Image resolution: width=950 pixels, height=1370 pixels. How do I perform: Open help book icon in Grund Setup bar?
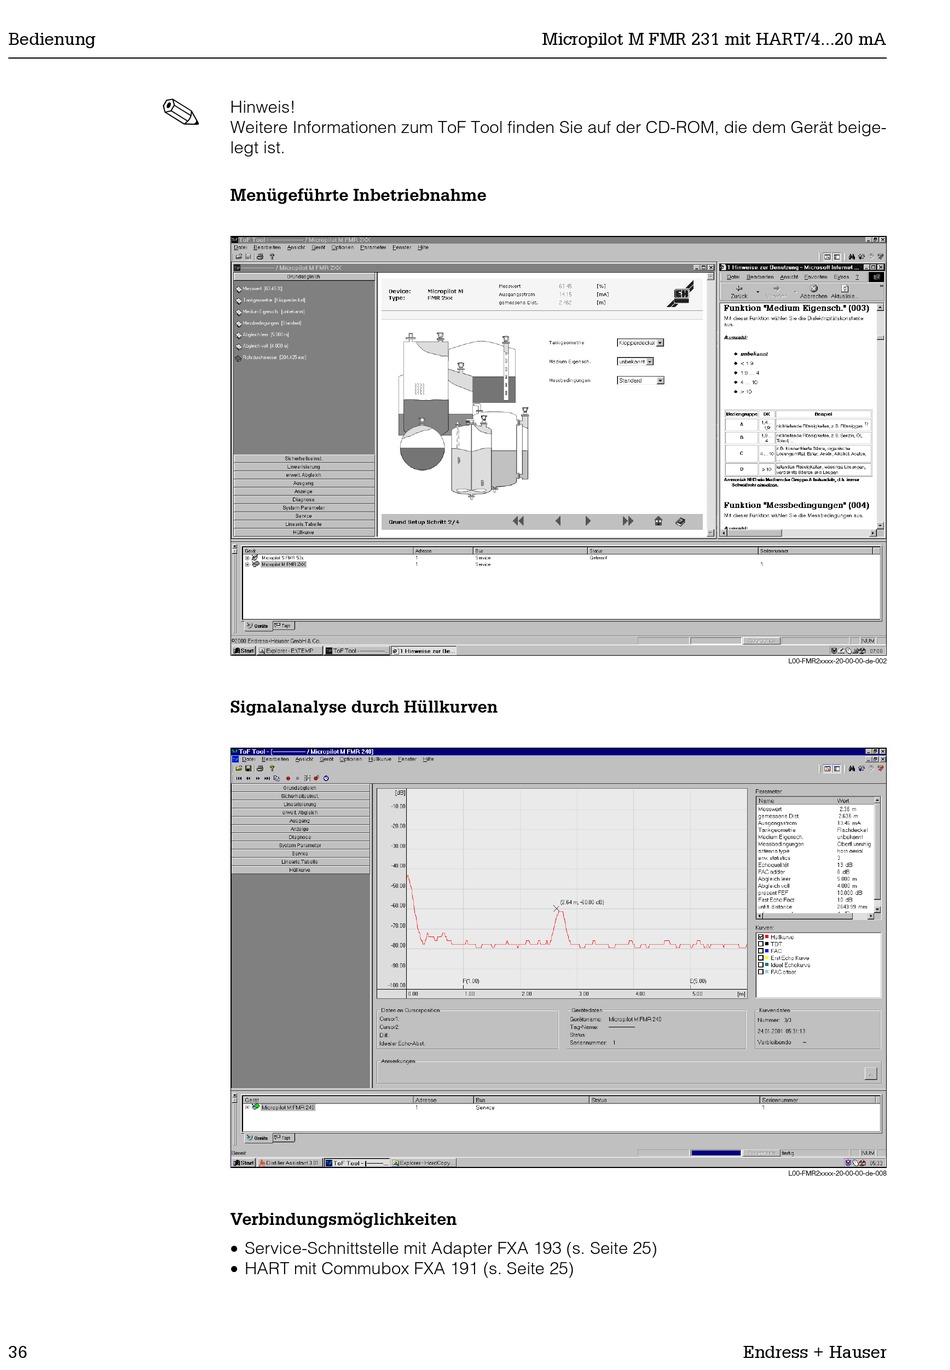(681, 521)
